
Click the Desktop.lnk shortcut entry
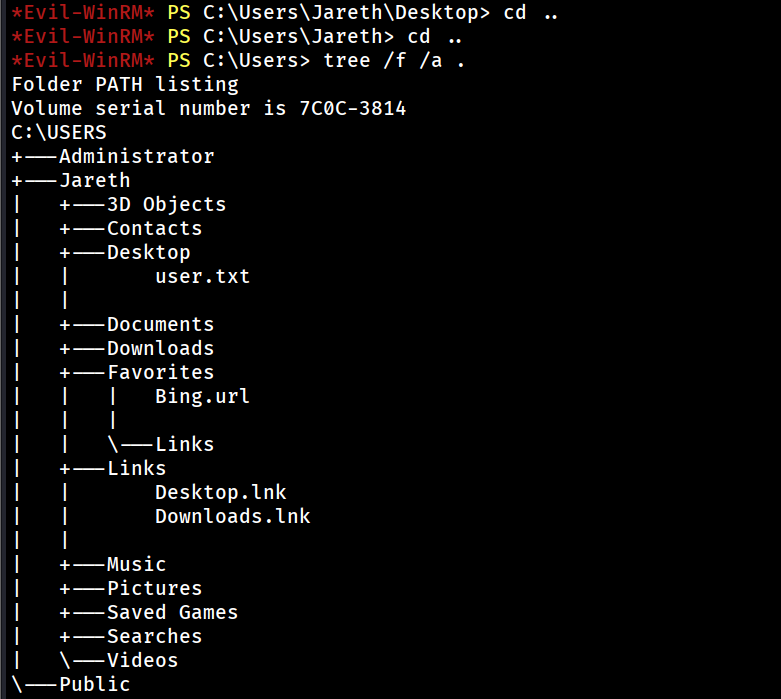coord(220,492)
